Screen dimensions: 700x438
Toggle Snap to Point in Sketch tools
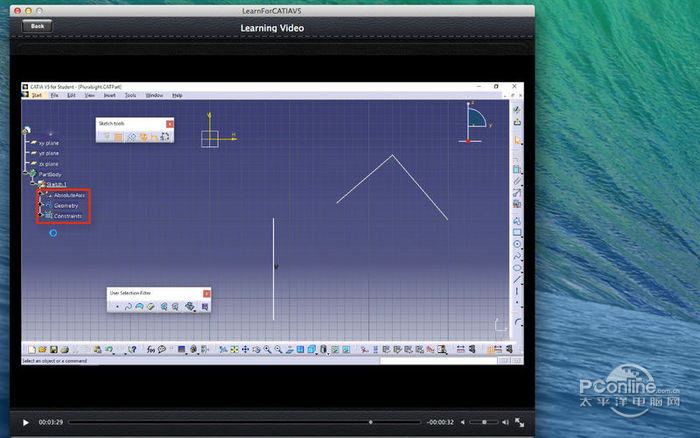coord(118,137)
